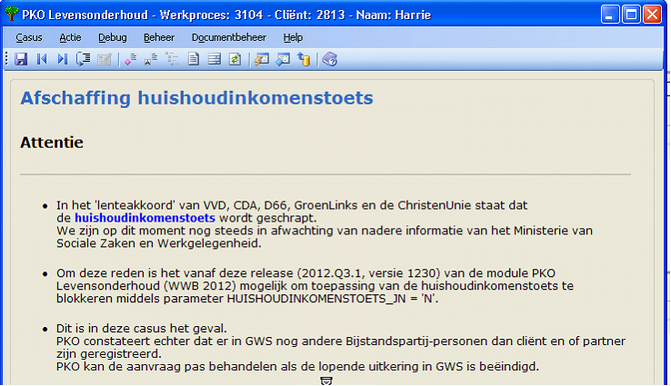
Task: Click the greyed-out edit form icon
Action: click(x=104, y=59)
